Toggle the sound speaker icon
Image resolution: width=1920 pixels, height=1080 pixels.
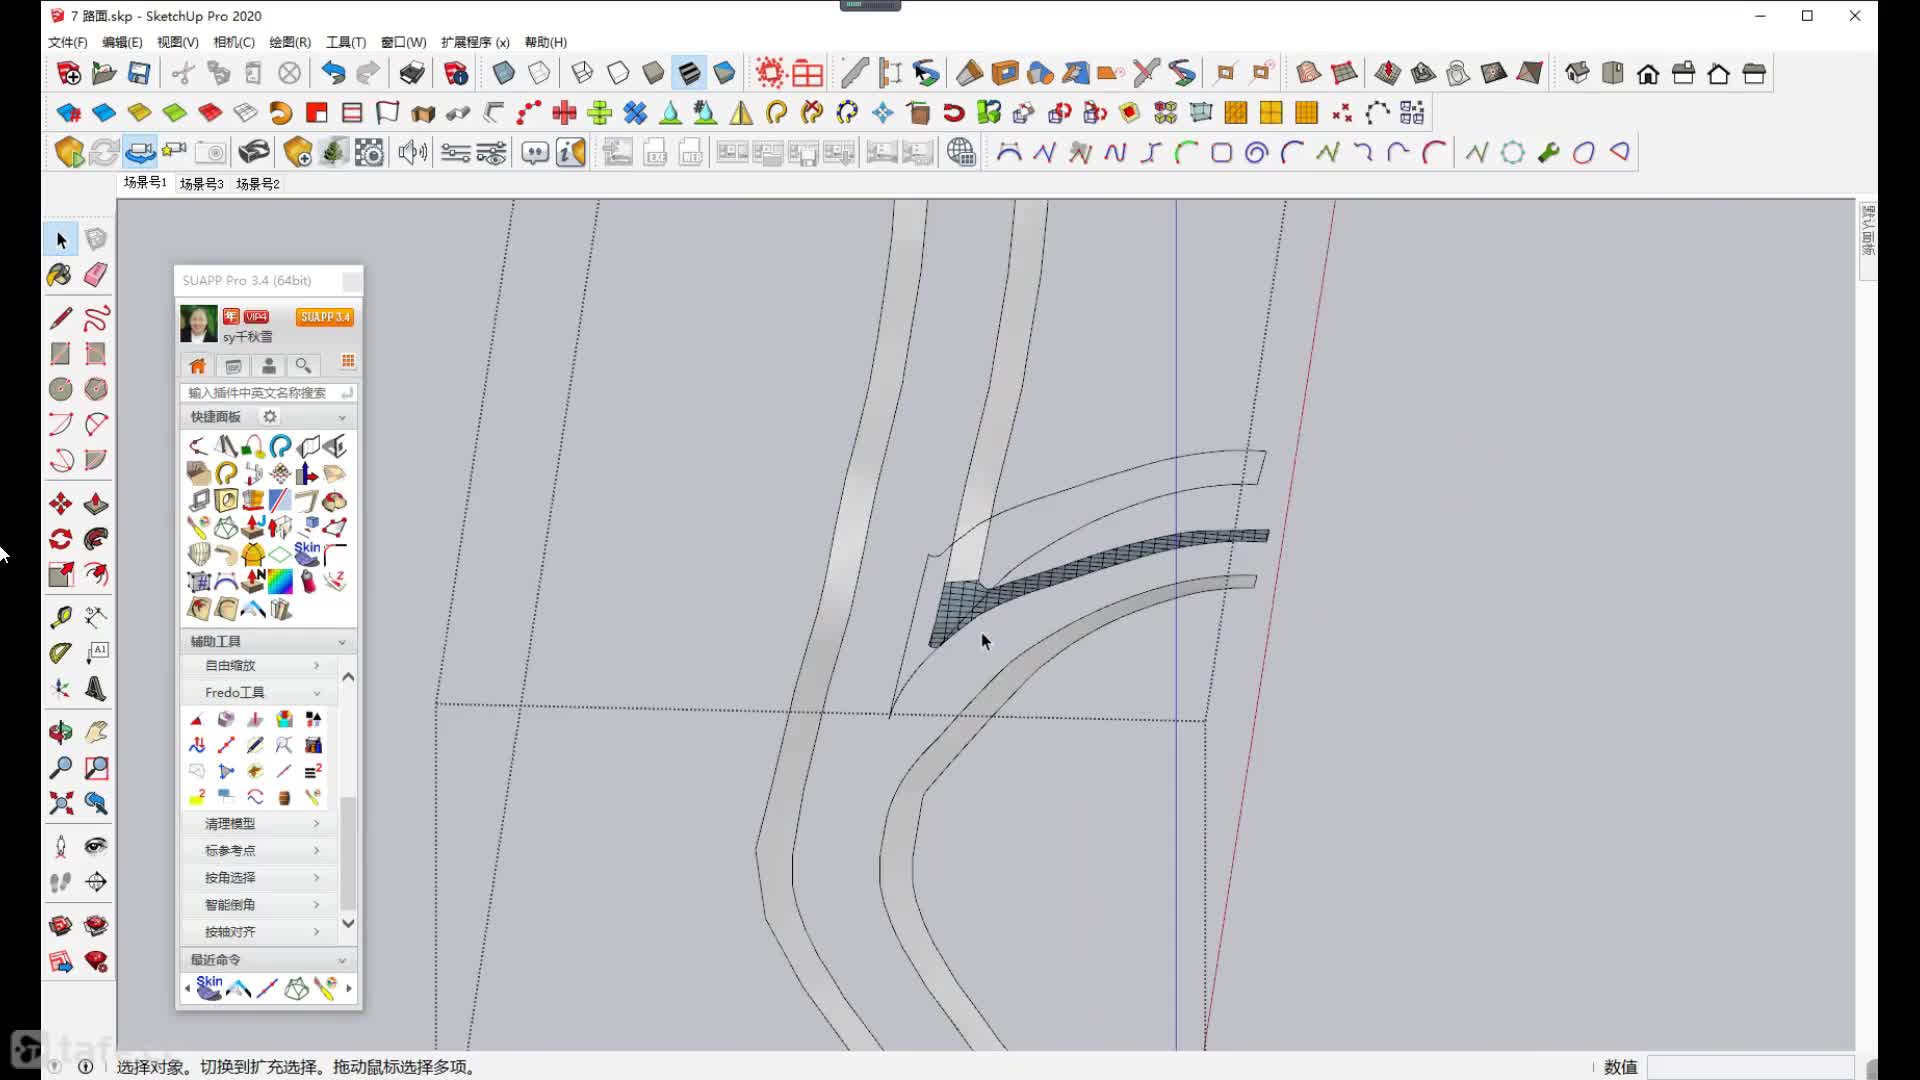[x=412, y=153]
